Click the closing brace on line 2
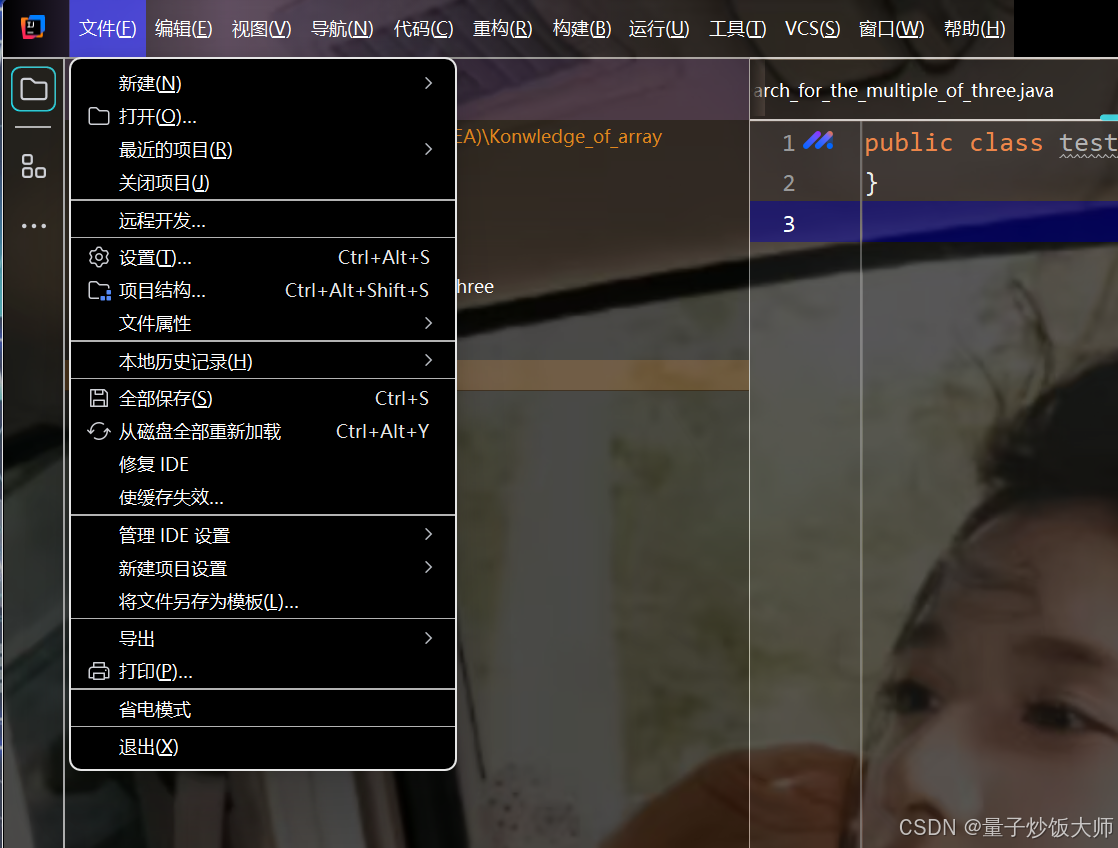 [x=871, y=183]
